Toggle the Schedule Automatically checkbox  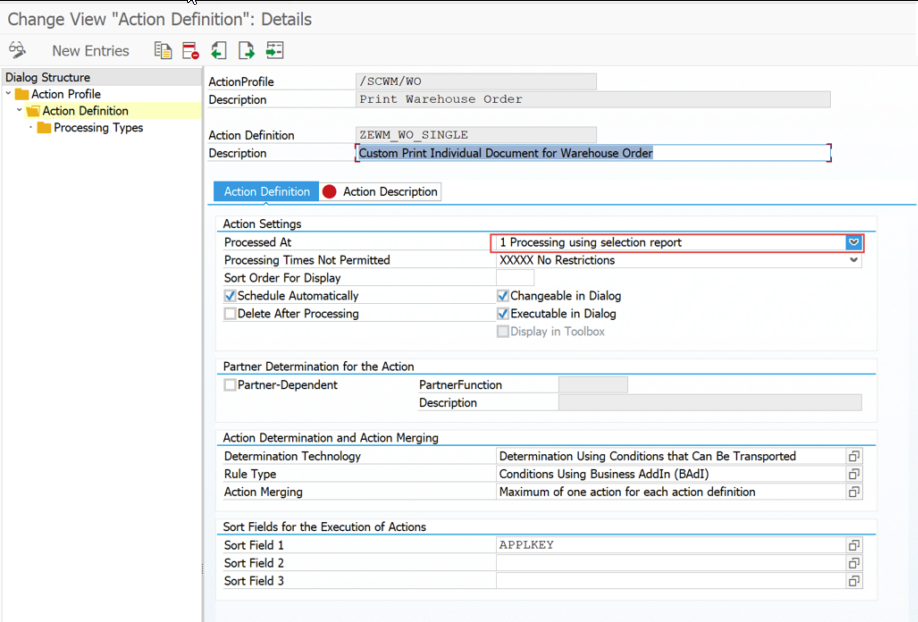point(230,296)
